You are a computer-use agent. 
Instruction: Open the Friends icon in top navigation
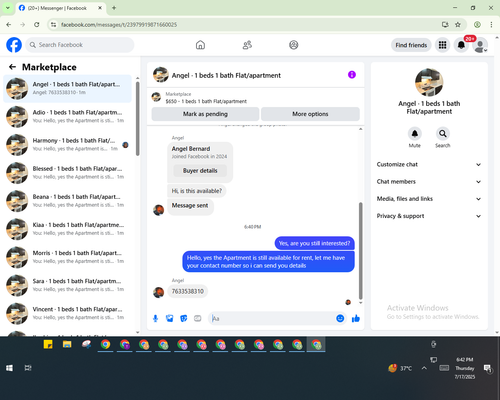[x=247, y=45]
